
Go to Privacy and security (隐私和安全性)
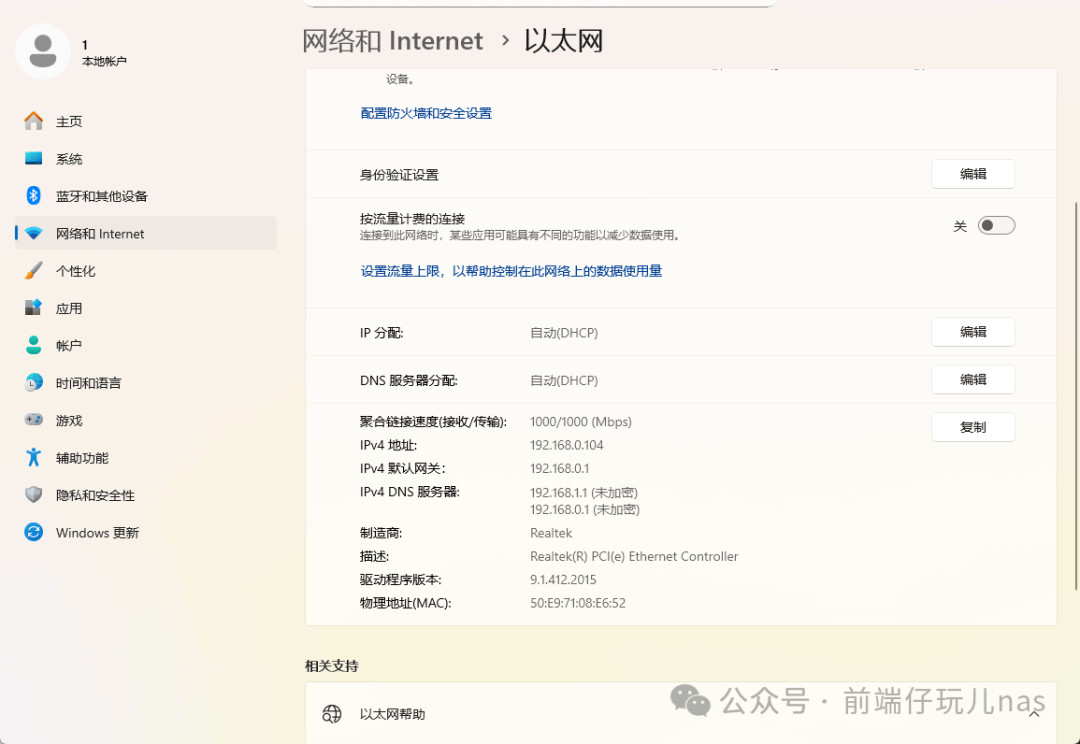click(x=95, y=495)
